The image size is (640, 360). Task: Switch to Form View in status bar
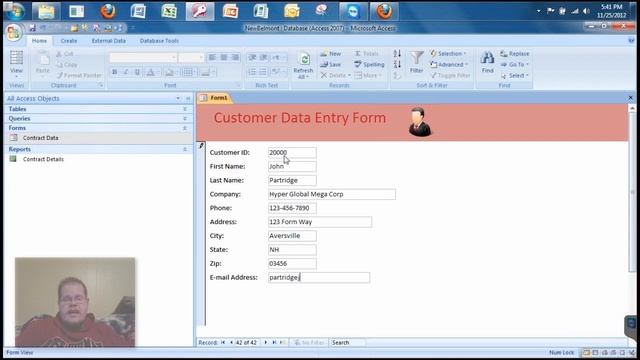[x=586, y=352]
